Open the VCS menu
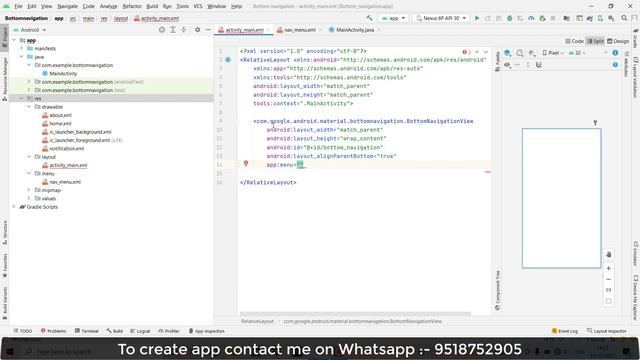This screenshot has width=640, height=360. point(198,6)
